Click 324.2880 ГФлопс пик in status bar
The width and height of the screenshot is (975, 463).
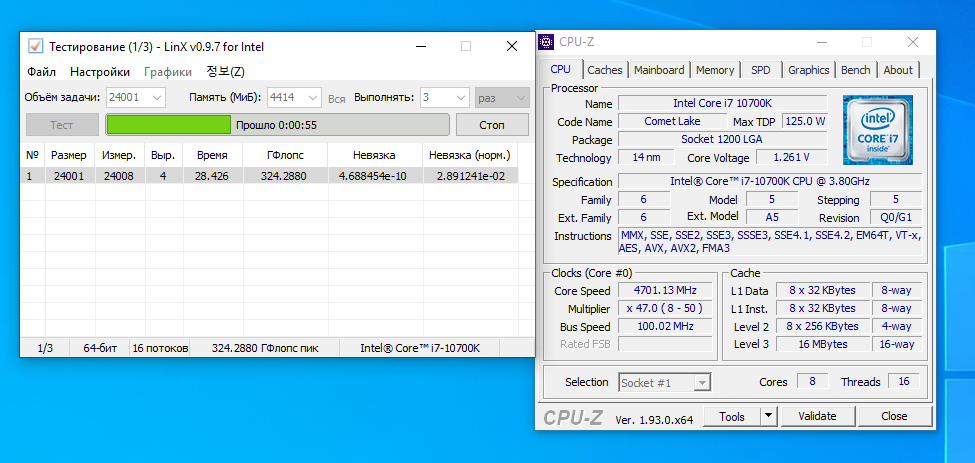tap(265, 348)
